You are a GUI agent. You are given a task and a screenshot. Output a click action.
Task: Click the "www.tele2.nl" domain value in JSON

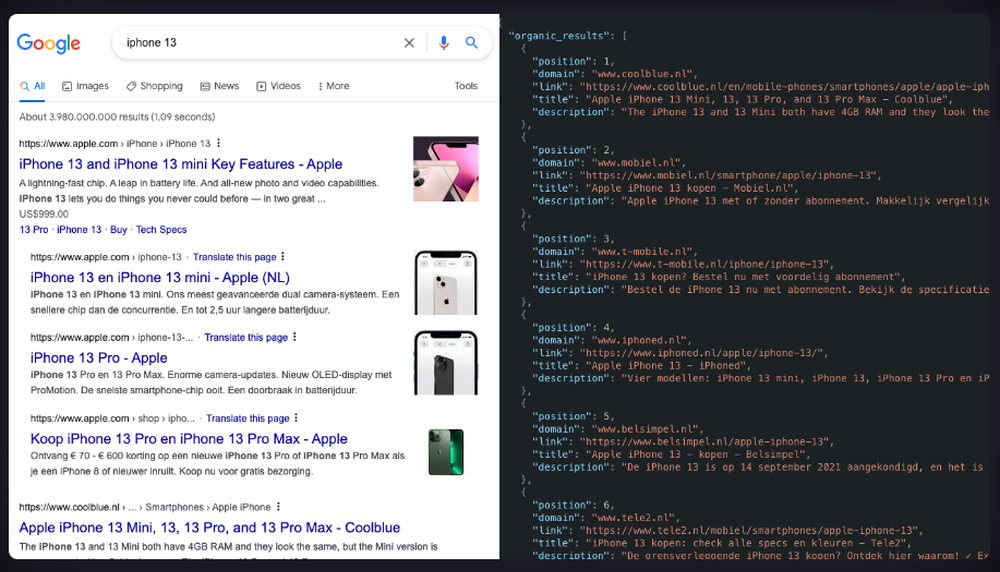click(634, 518)
